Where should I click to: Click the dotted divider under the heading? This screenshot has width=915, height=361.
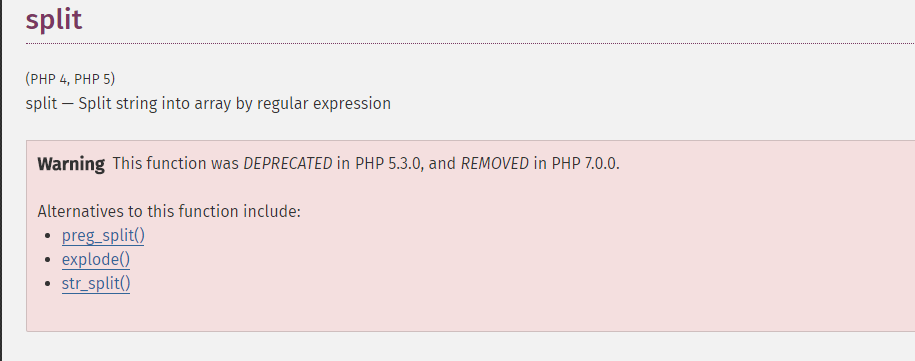470,43
